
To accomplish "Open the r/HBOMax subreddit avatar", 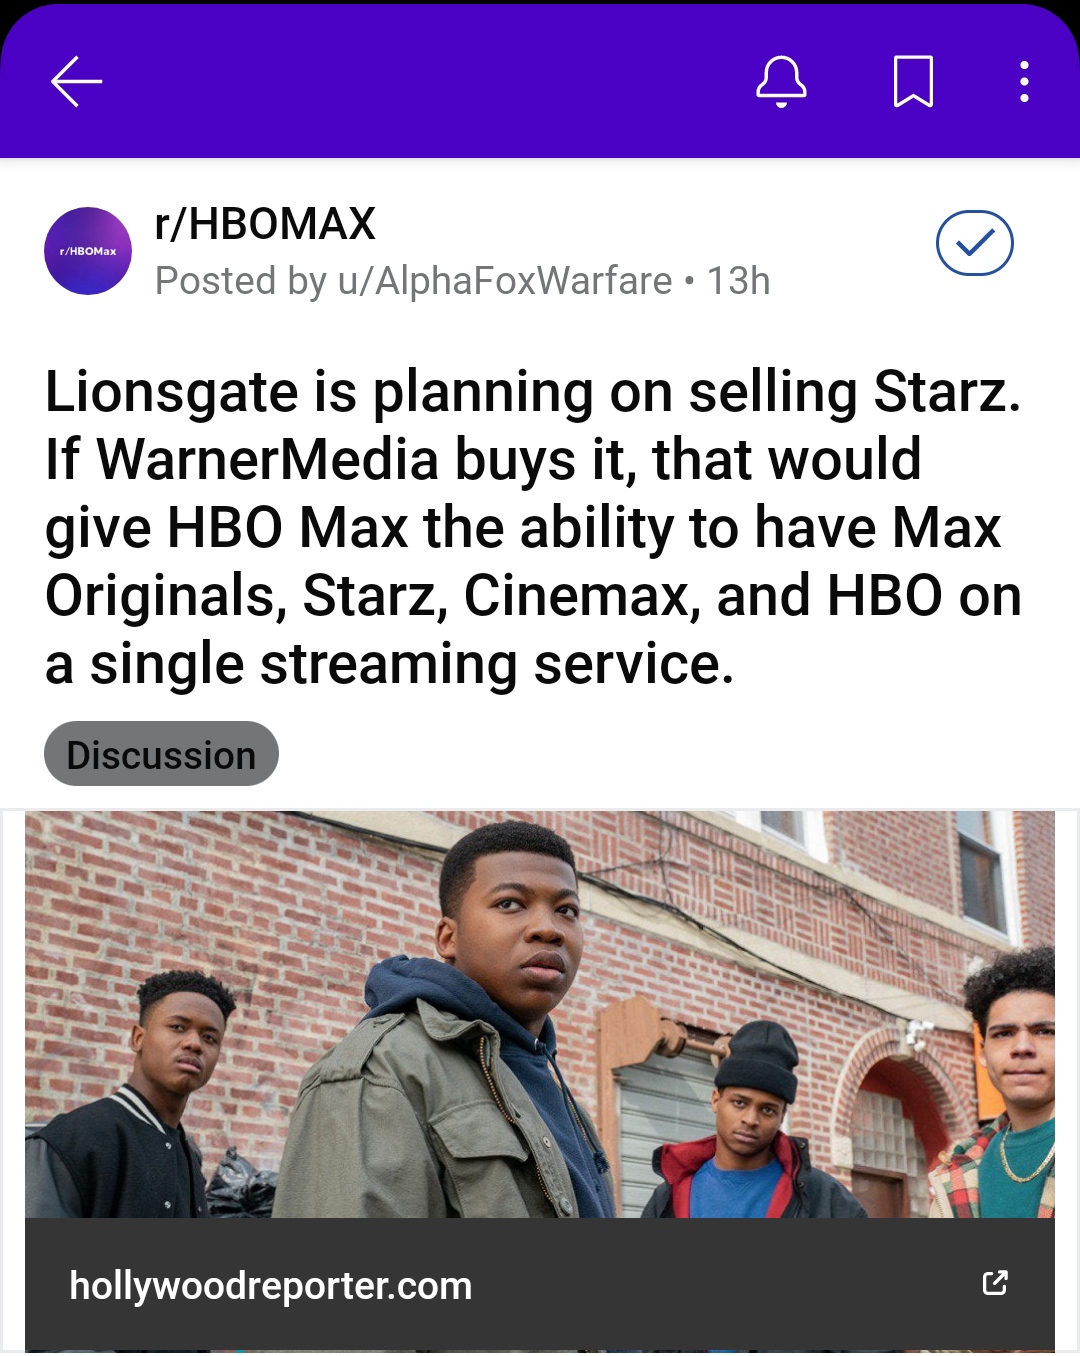I will (x=88, y=251).
